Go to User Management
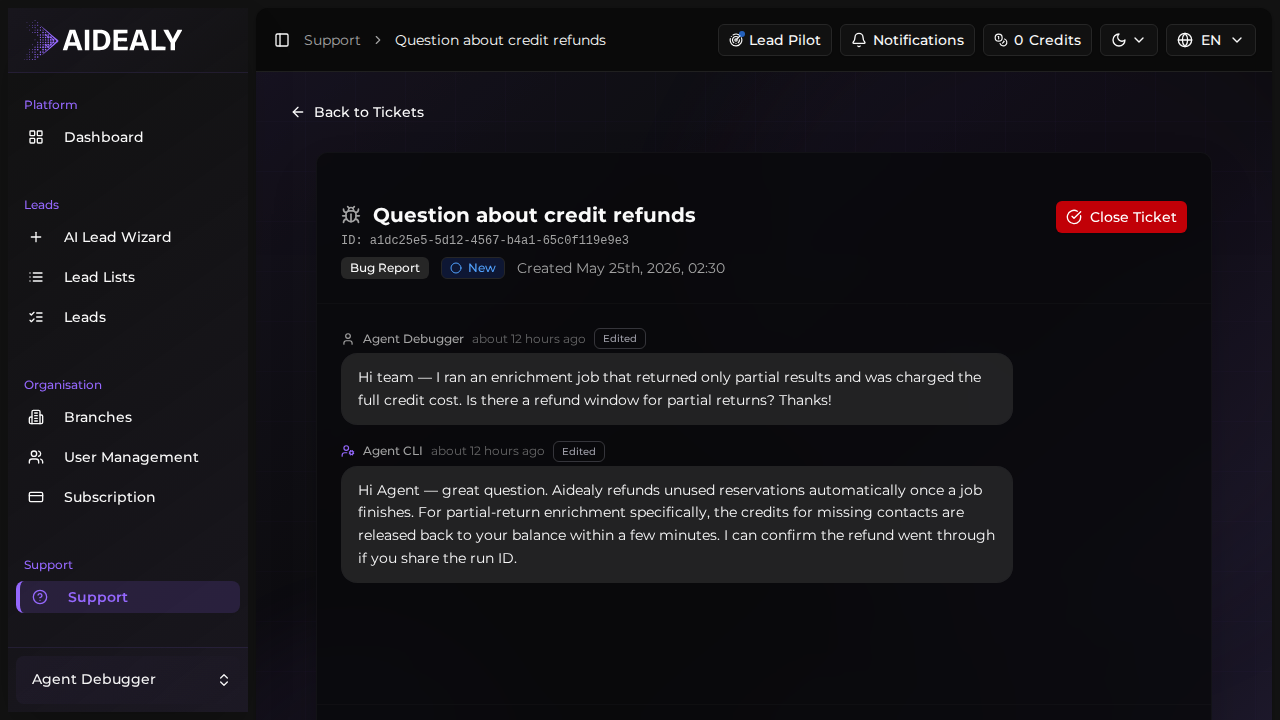1280x720 pixels. [x=128, y=457]
